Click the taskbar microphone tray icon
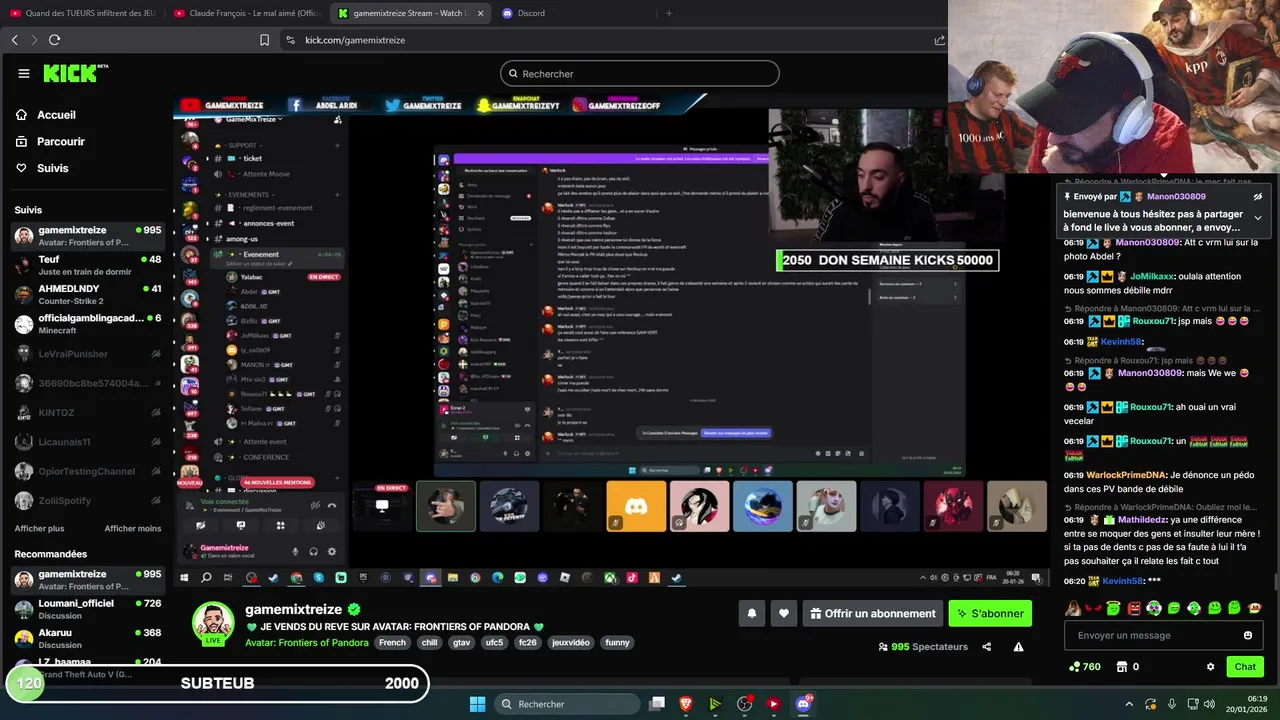 tap(1172, 704)
